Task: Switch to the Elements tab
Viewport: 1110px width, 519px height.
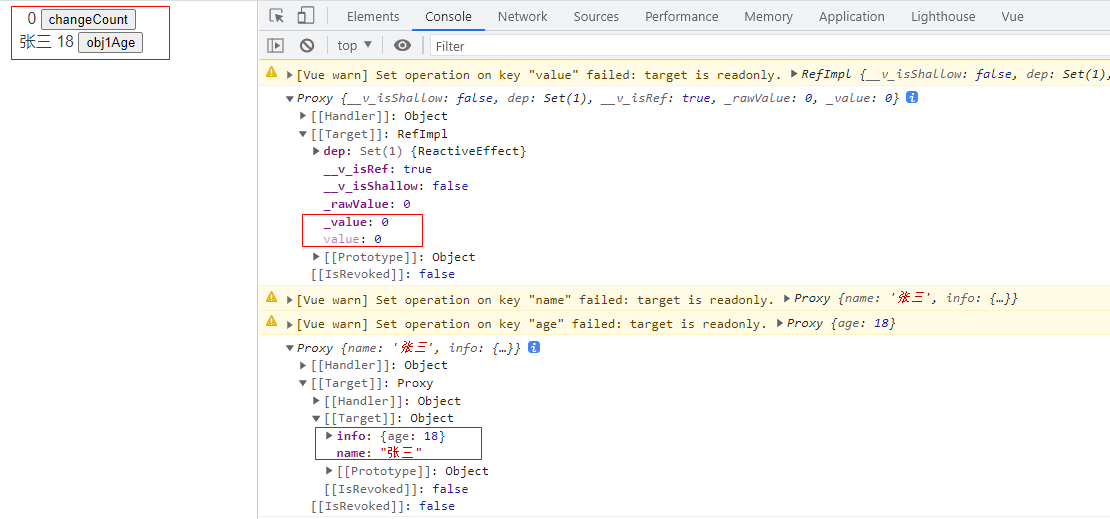Action: tap(373, 16)
